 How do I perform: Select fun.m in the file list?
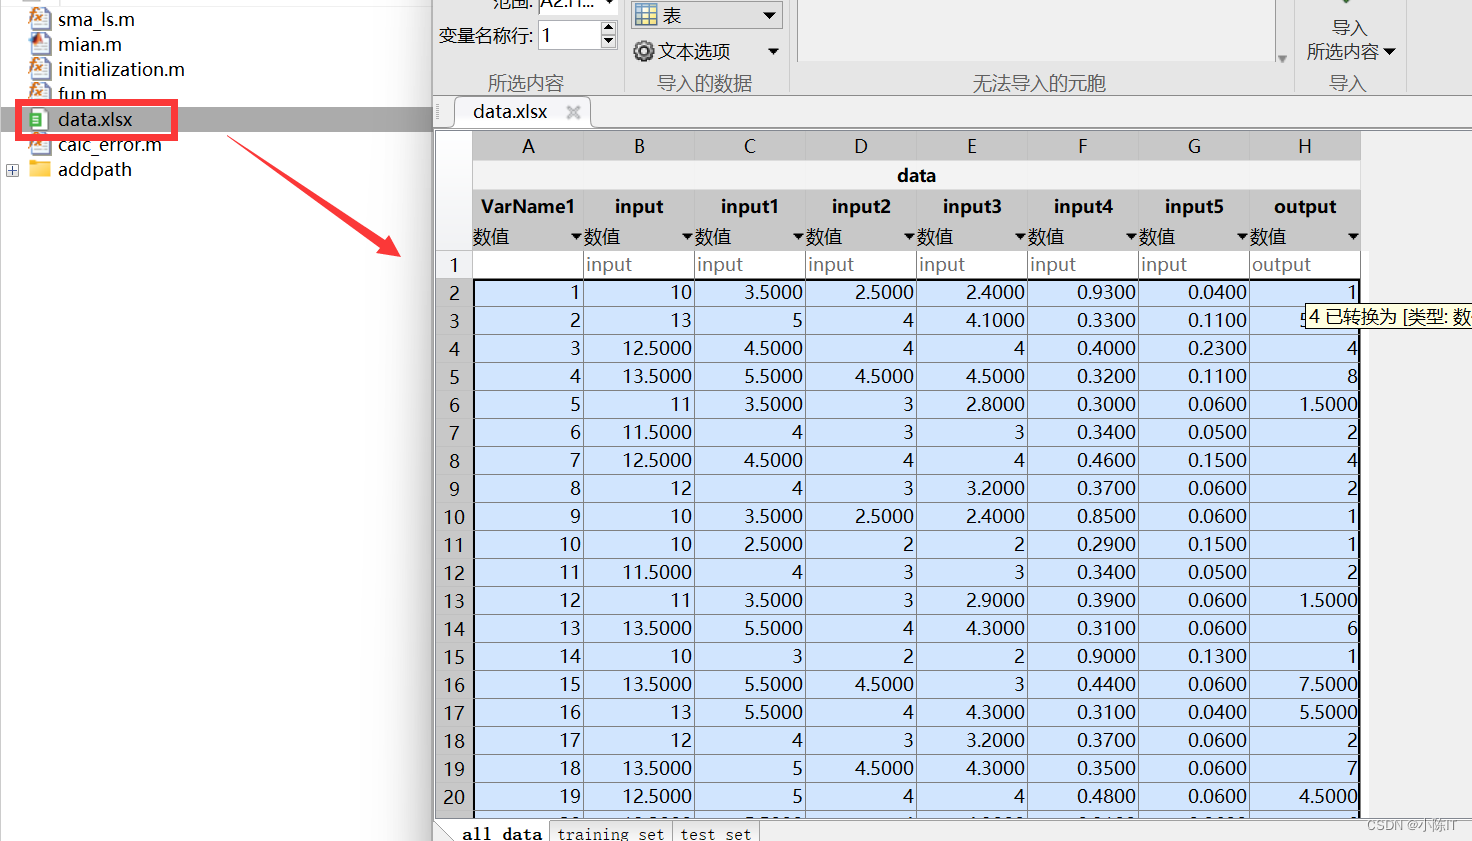pyautogui.click(x=82, y=94)
